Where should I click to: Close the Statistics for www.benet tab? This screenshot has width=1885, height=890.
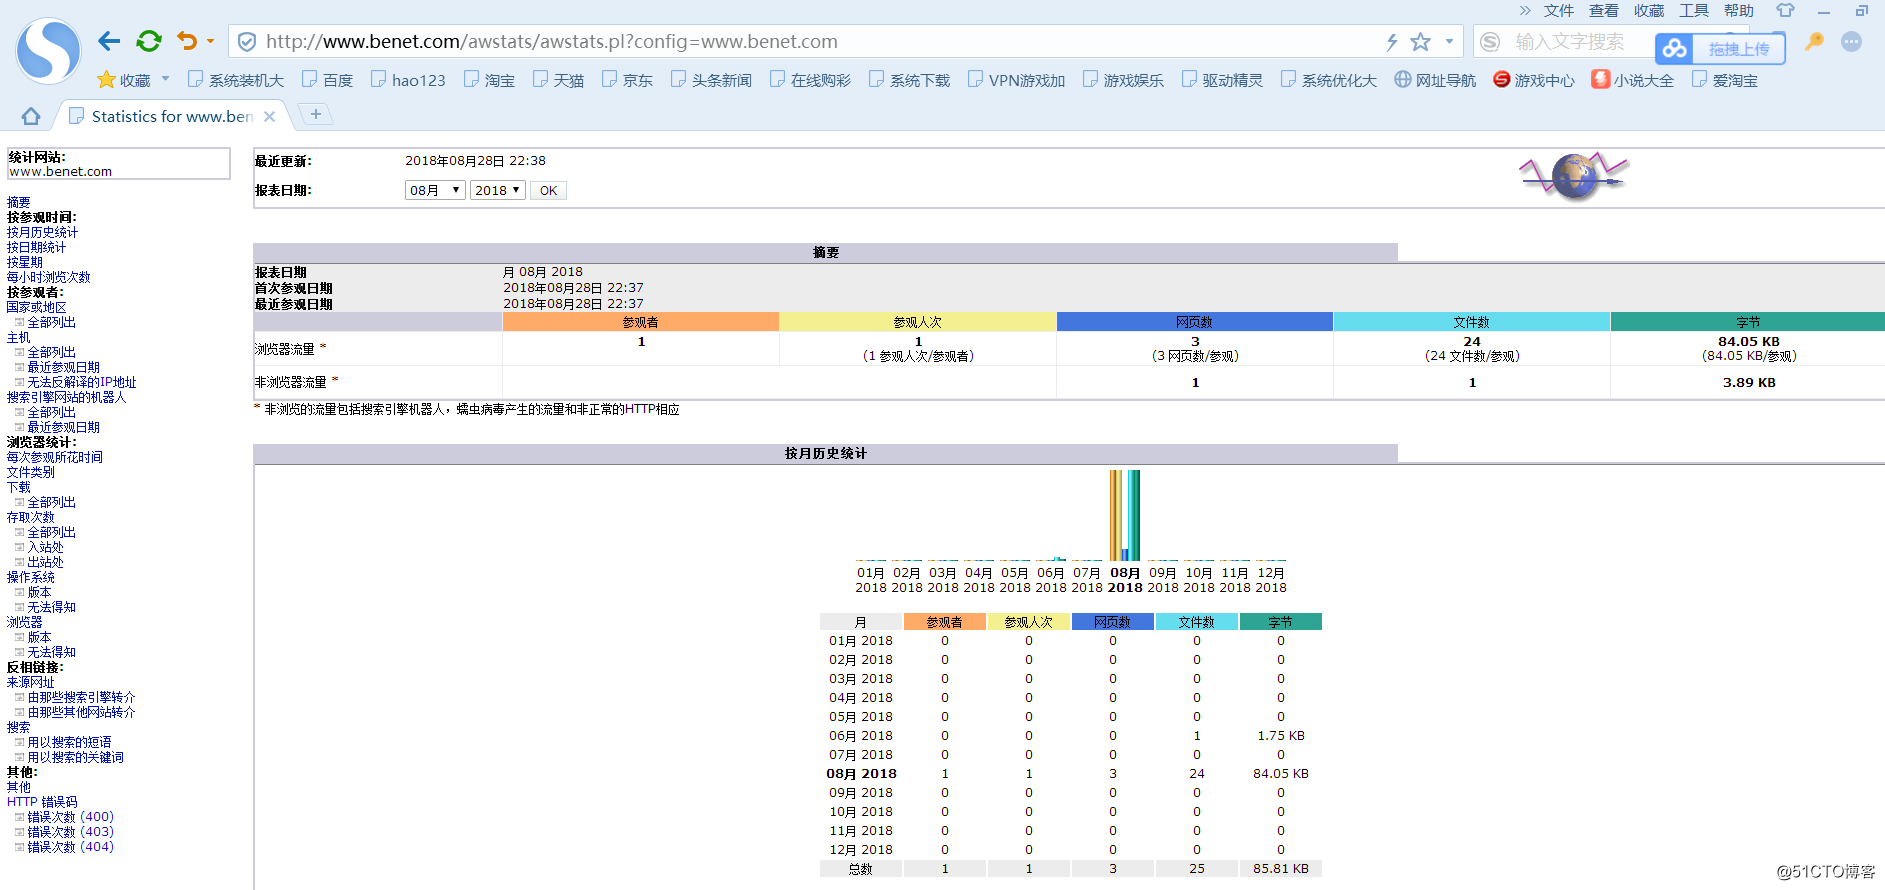click(x=269, y=117)
